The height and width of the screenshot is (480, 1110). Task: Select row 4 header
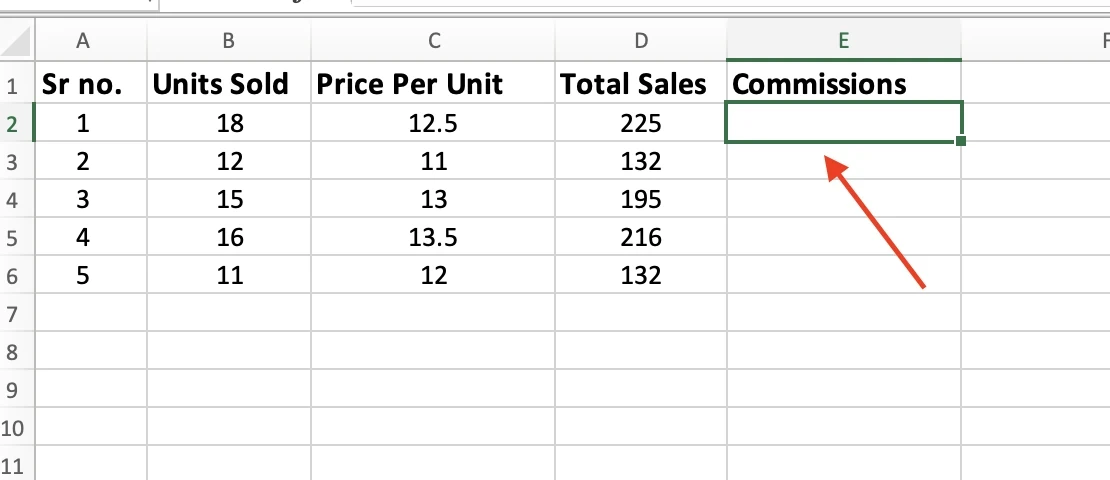[x=17, y=199]
